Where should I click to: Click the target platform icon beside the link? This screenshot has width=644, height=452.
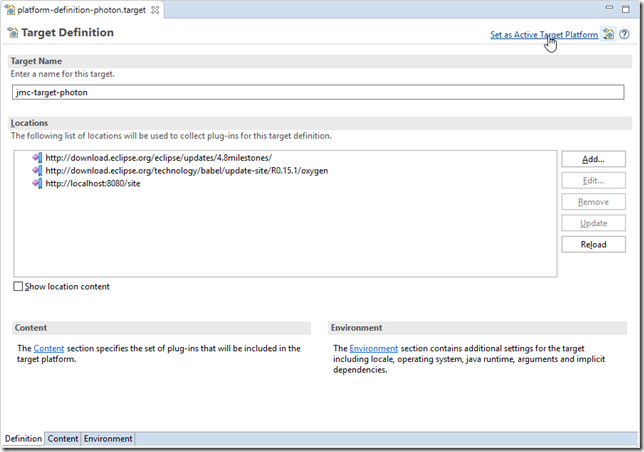click(609, 34)
